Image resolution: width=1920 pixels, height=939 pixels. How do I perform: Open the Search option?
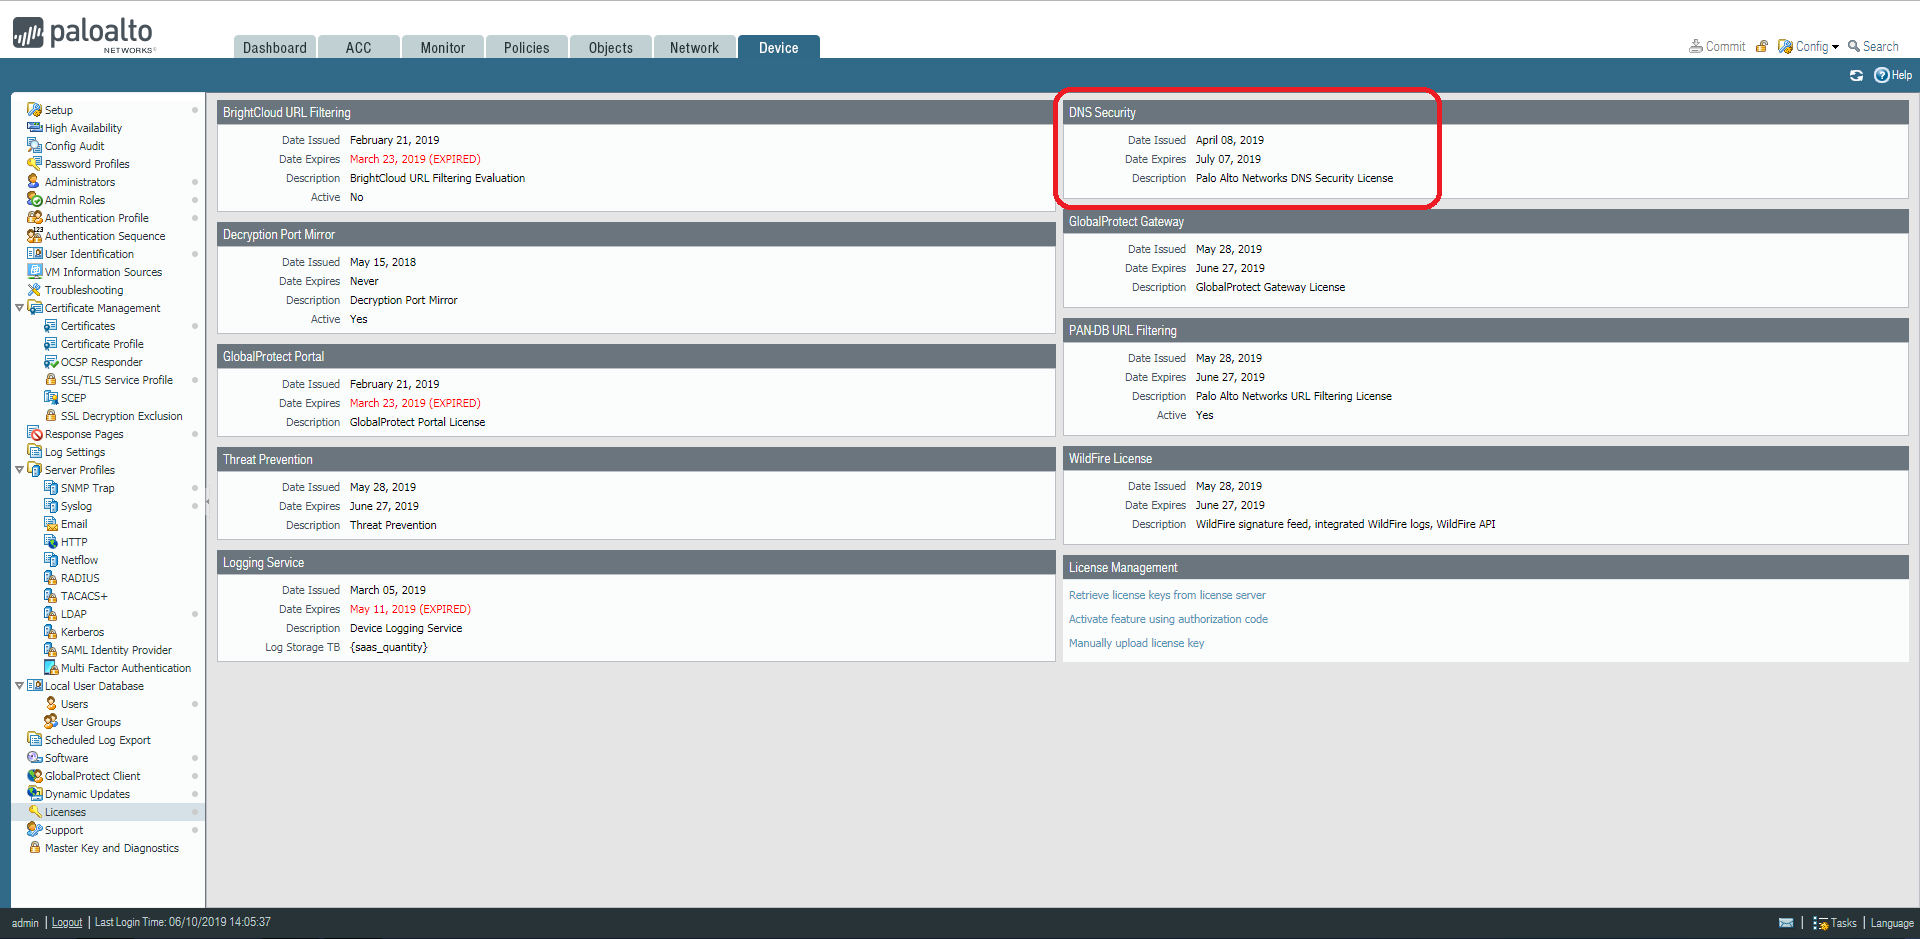[1873, 46]
